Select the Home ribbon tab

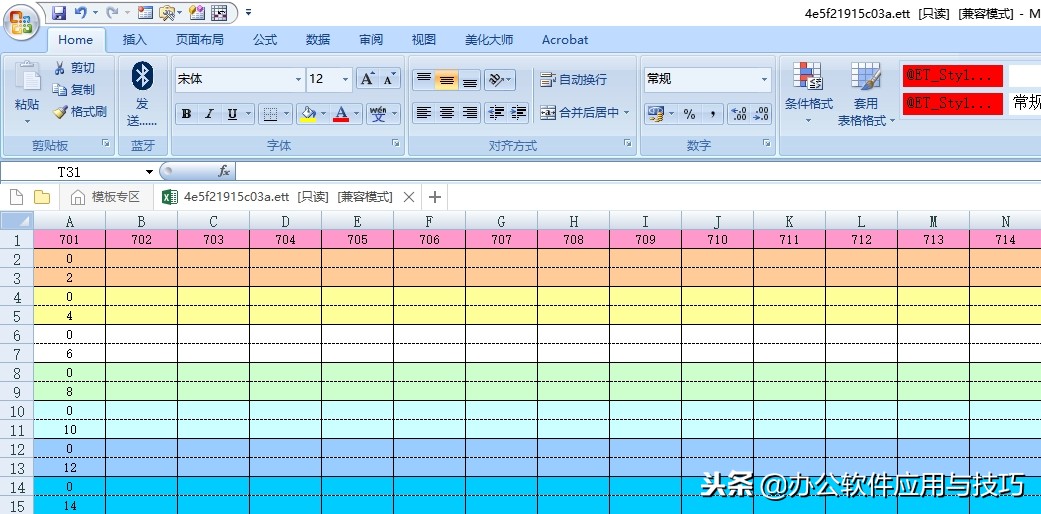coord(76,40)
